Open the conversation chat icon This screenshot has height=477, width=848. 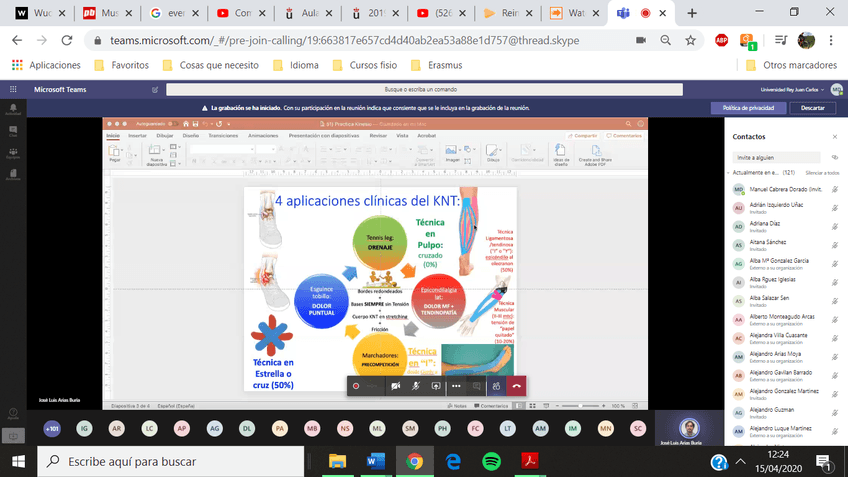(x=476, y=386)
